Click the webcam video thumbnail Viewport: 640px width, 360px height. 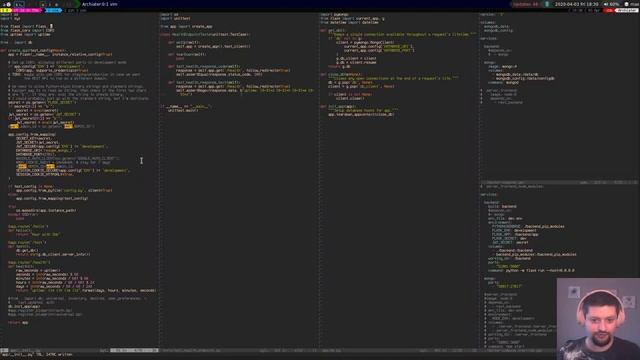tap(598, 319)
